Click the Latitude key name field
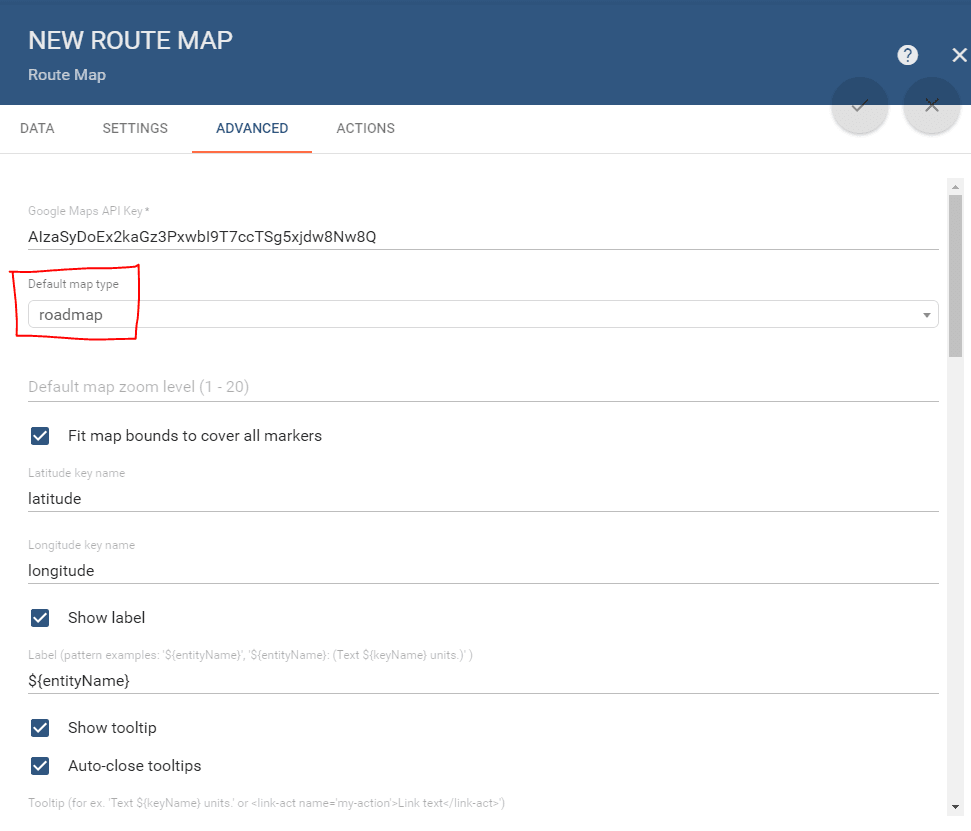Screen dimensions: 971x831 click(482, 498)
